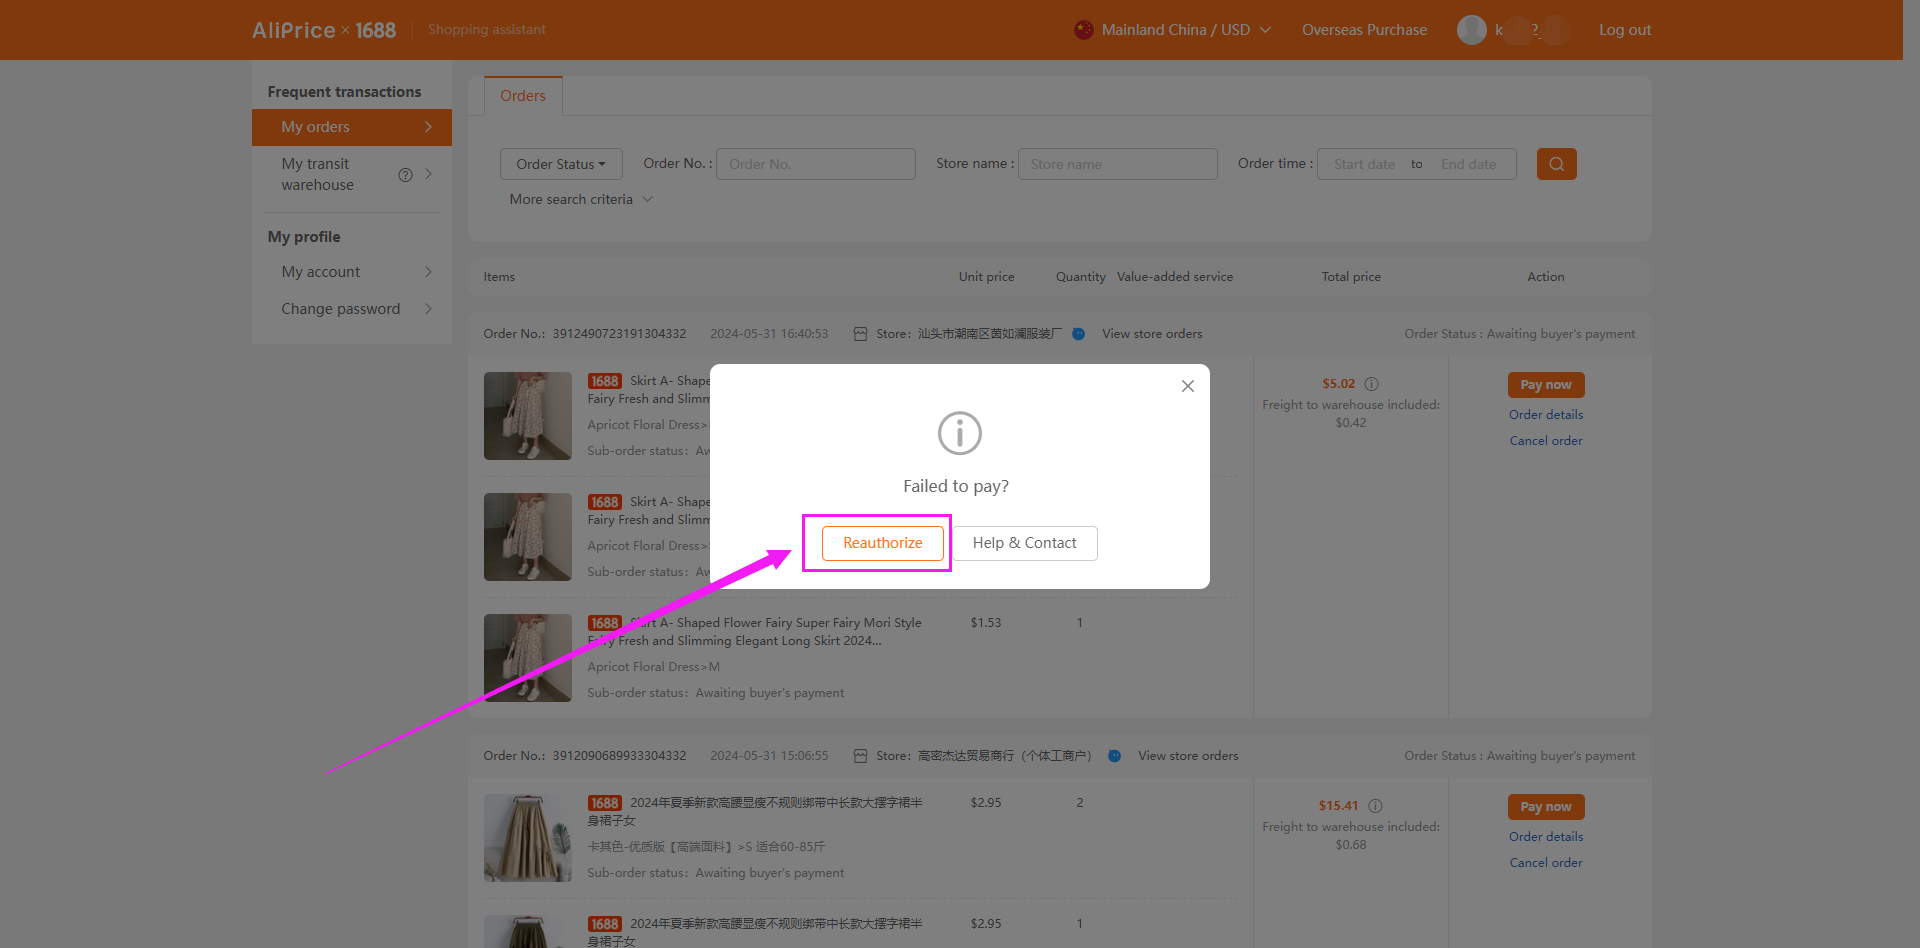The image size is (1920, 948).
Task: Click the Store name input field
Action: (1117, 164)
